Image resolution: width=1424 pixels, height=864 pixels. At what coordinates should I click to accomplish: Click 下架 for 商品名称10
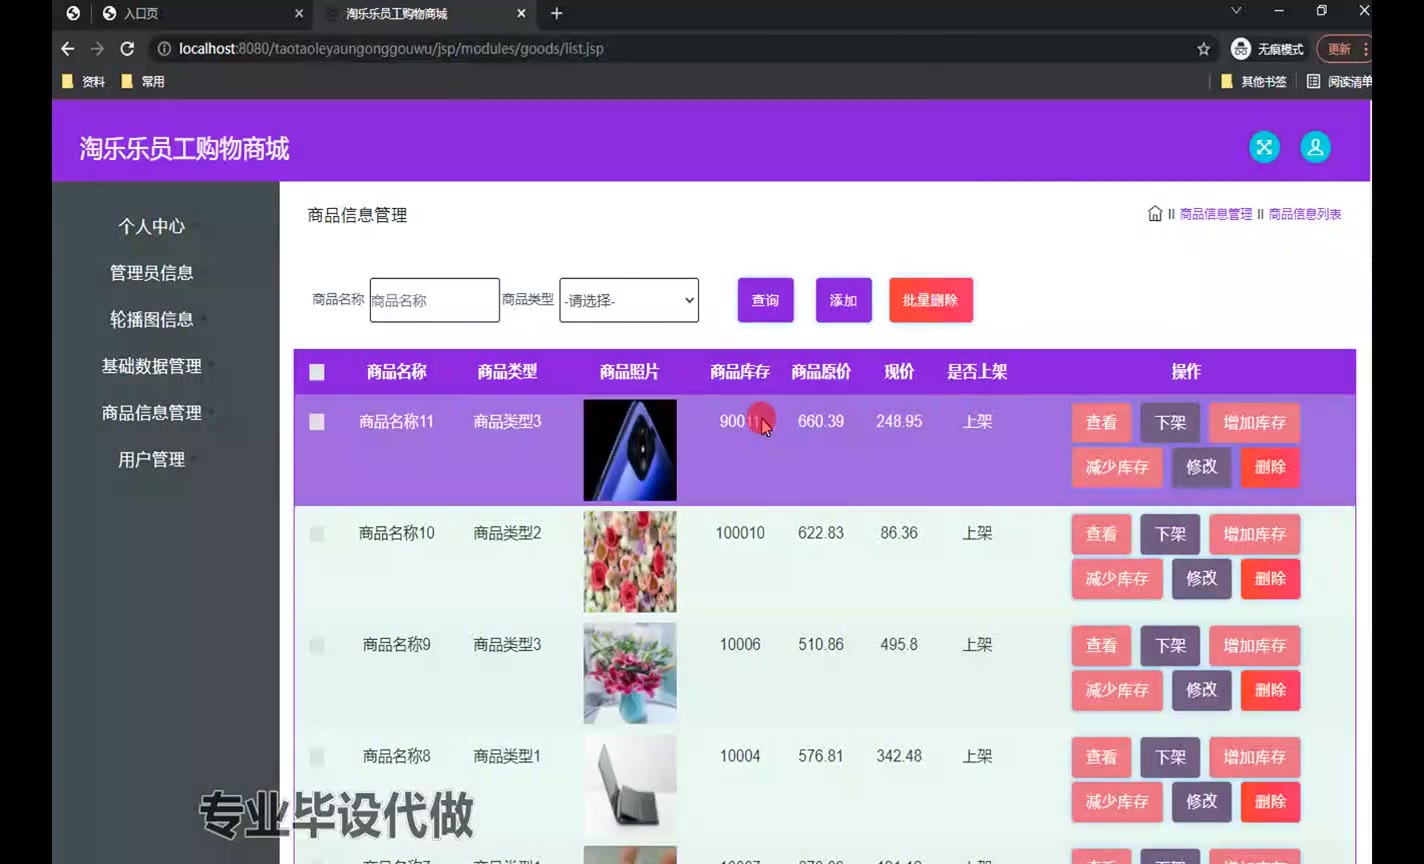click(1170, 534)
